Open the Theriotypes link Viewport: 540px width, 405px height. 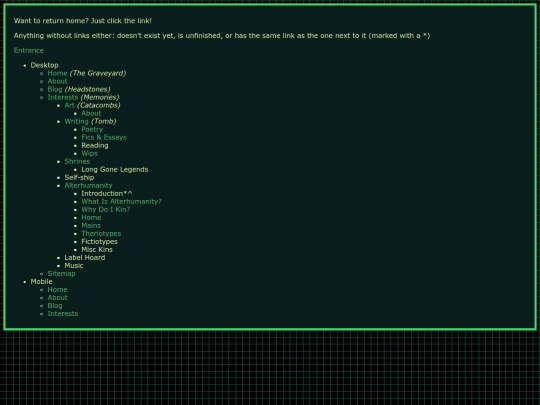101,233
